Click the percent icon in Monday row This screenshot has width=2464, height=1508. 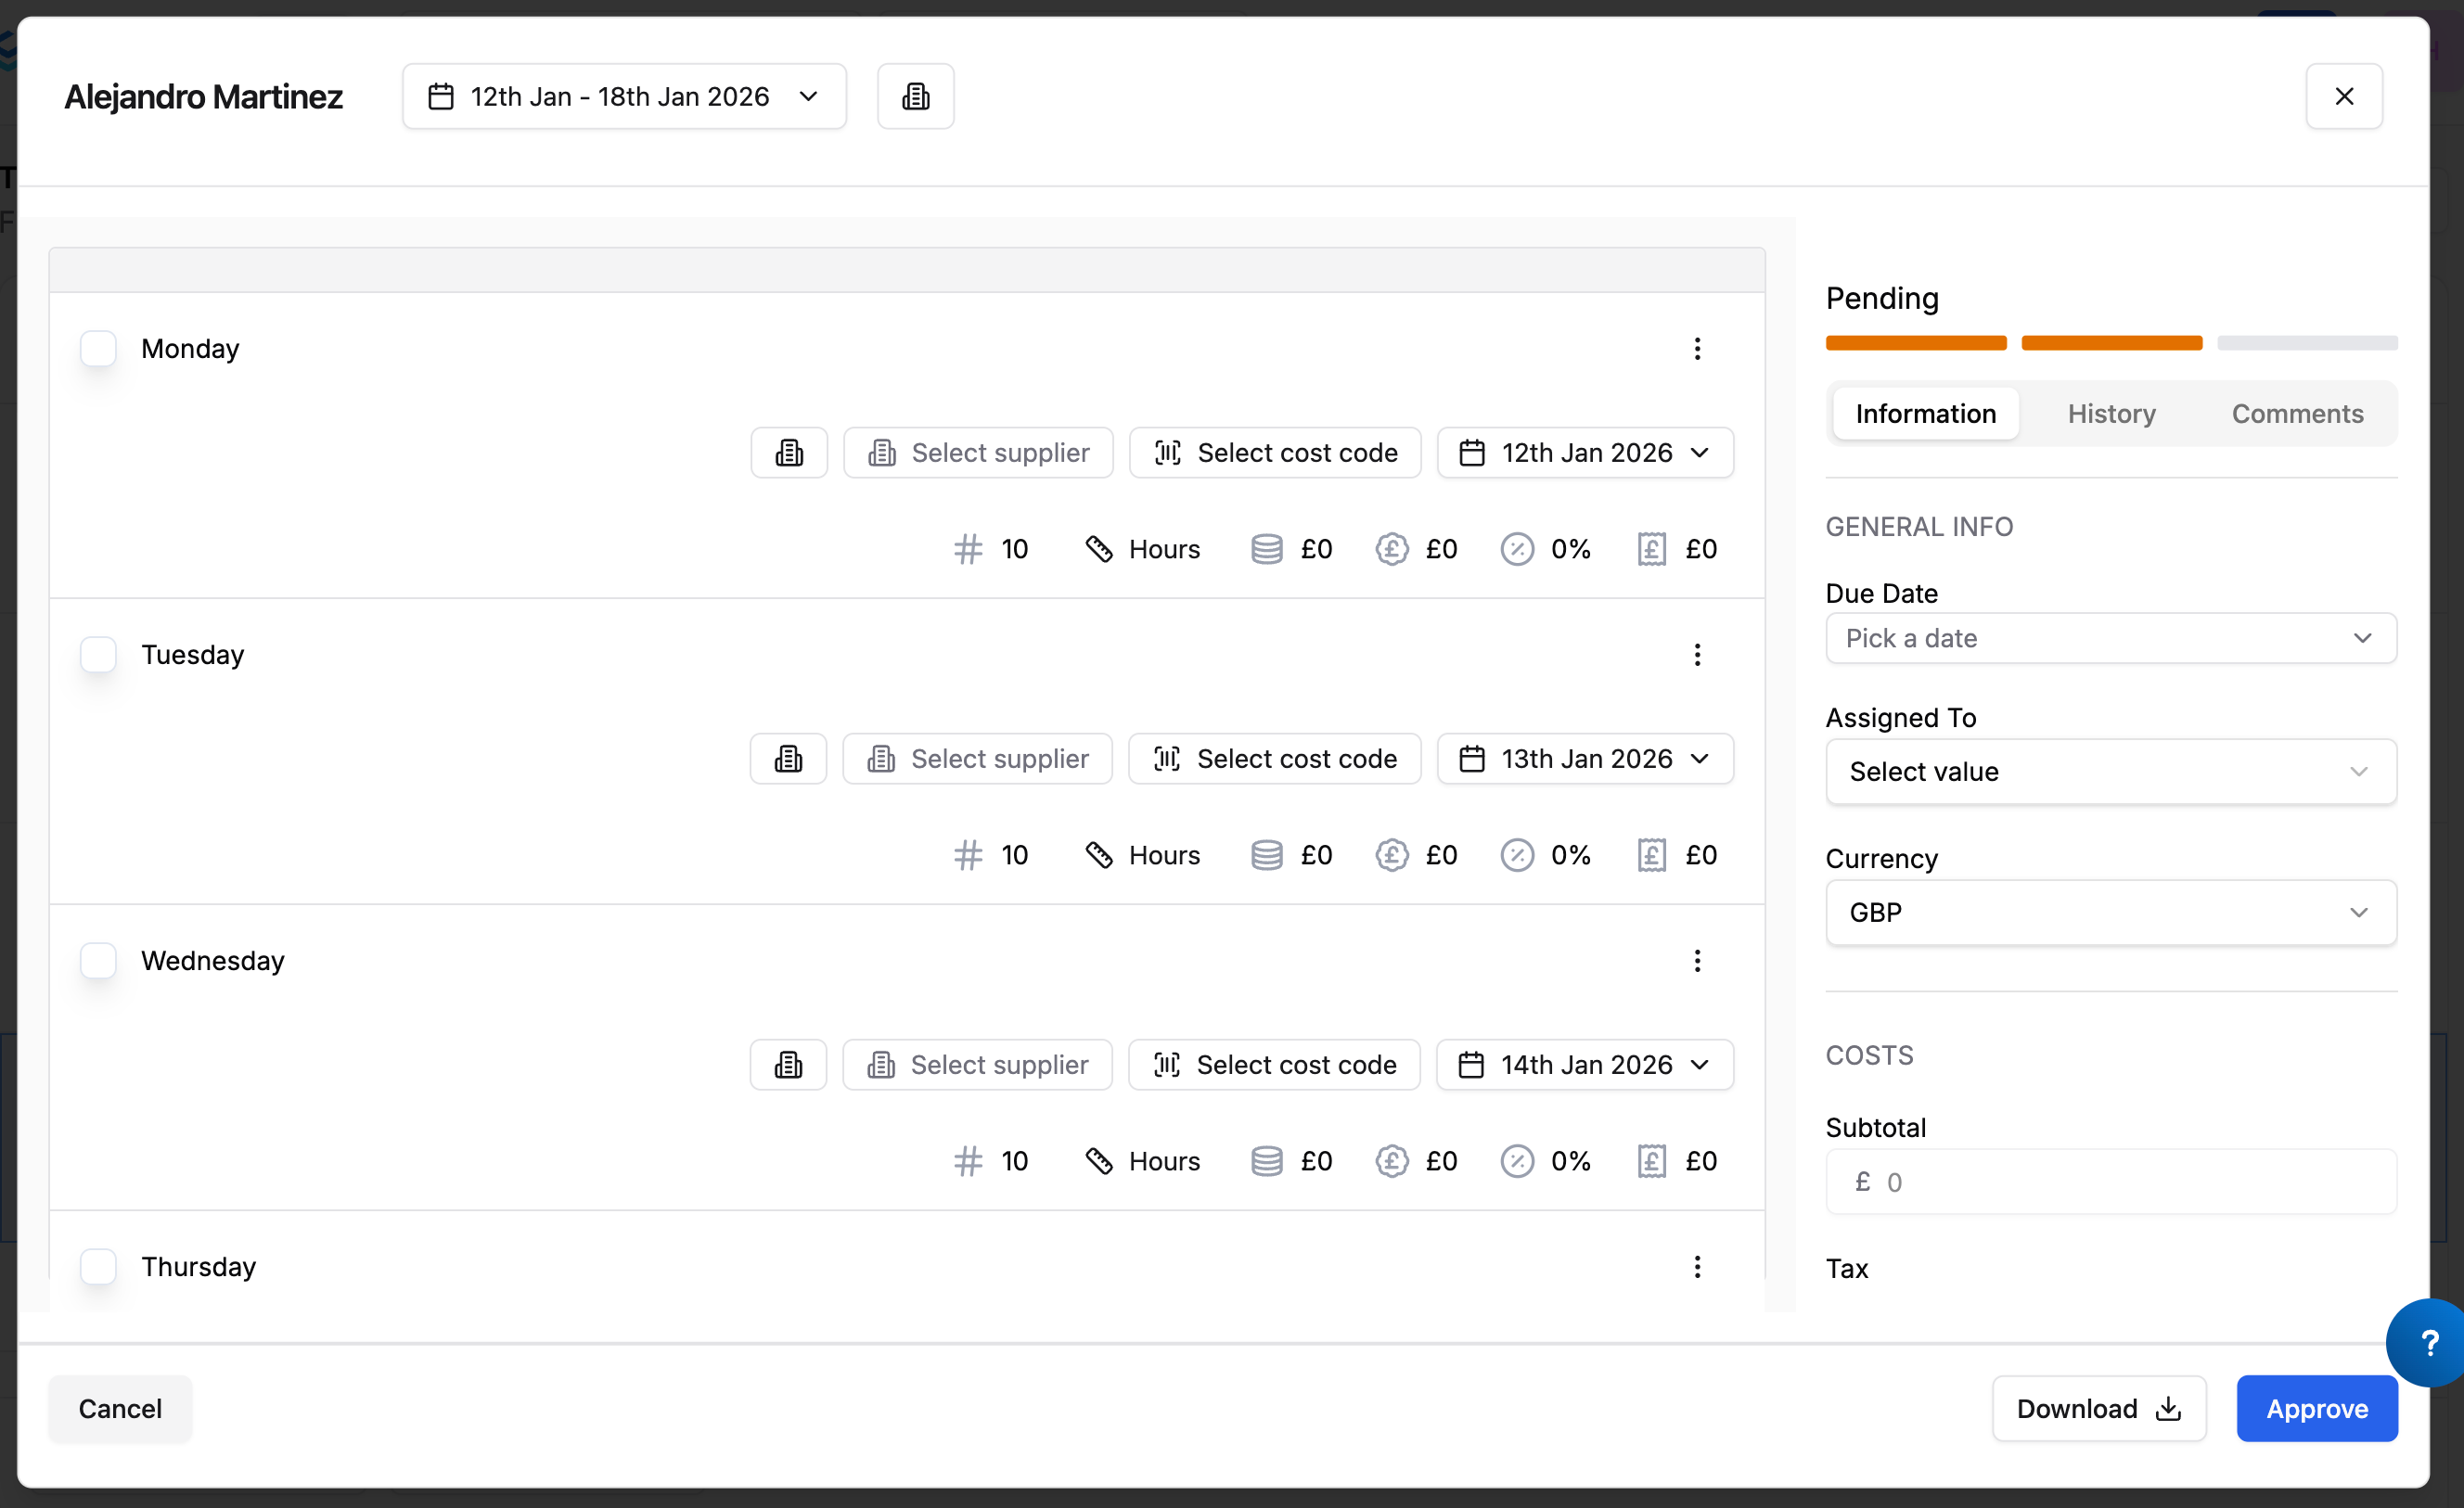coord(1517,549)
